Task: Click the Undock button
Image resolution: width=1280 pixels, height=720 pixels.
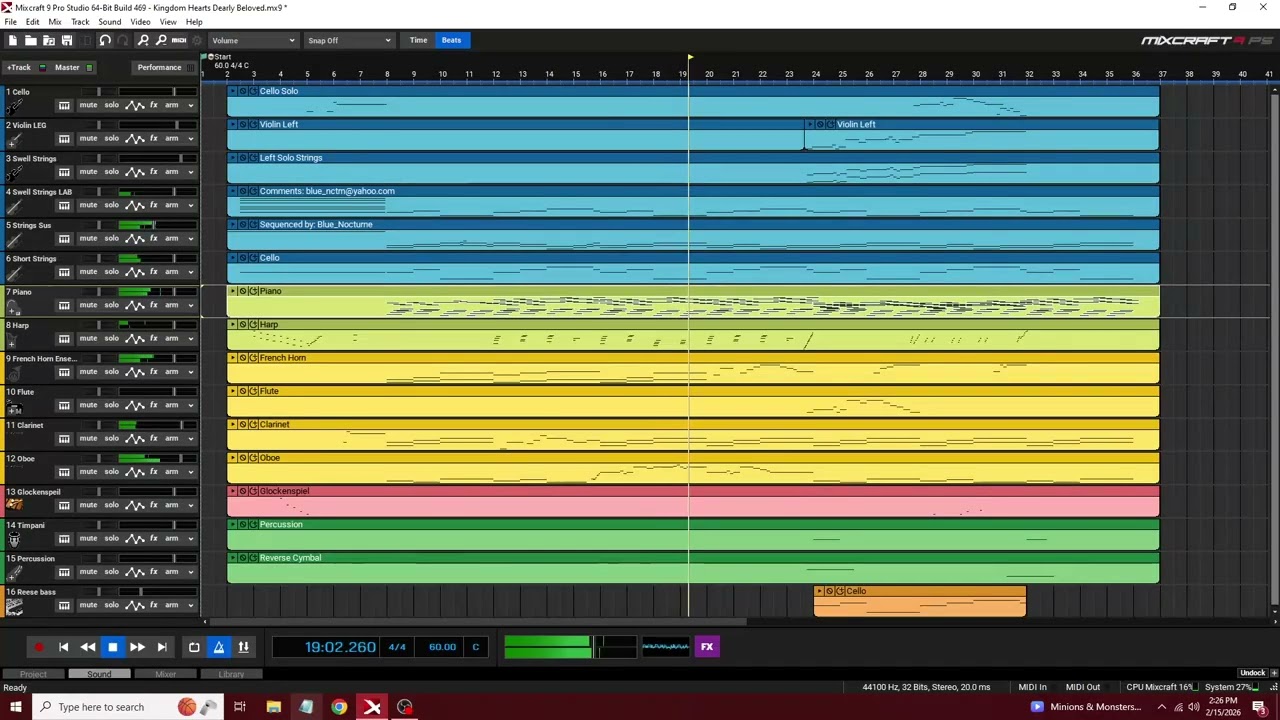Action: (1253, 673)
